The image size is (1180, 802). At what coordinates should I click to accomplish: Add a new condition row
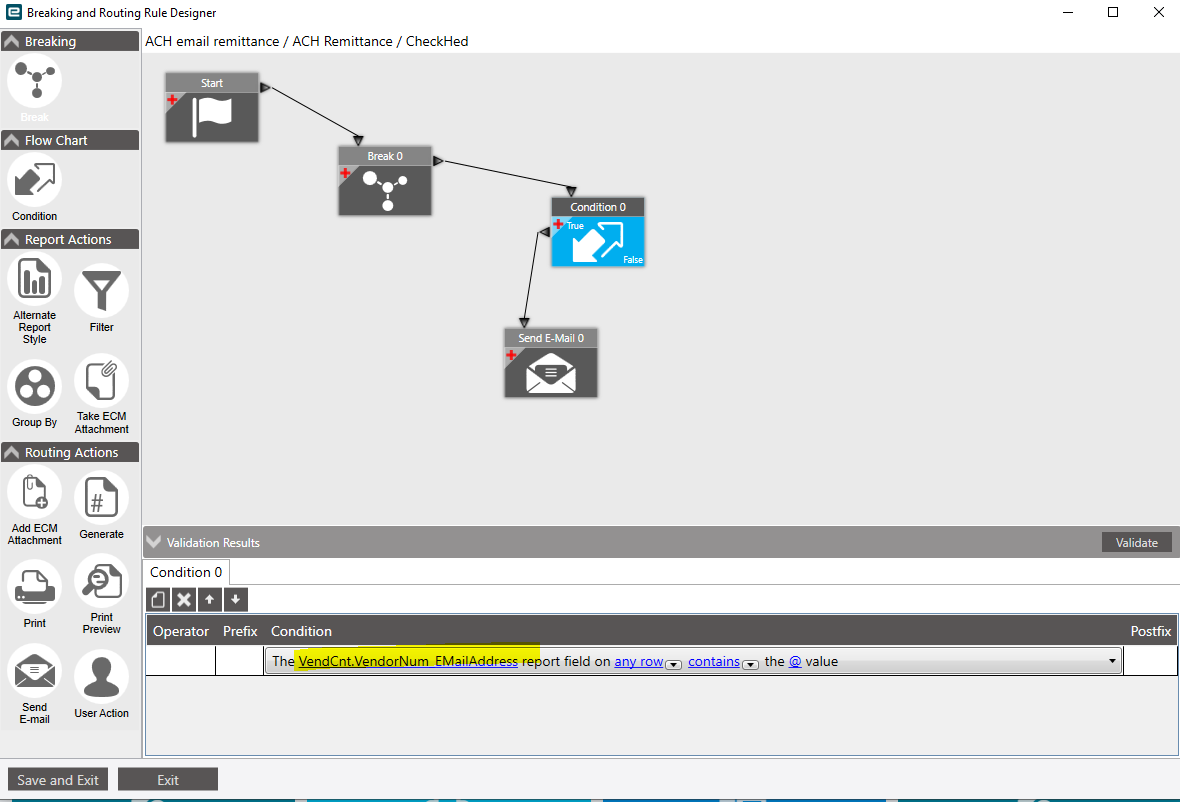point(159,600)
